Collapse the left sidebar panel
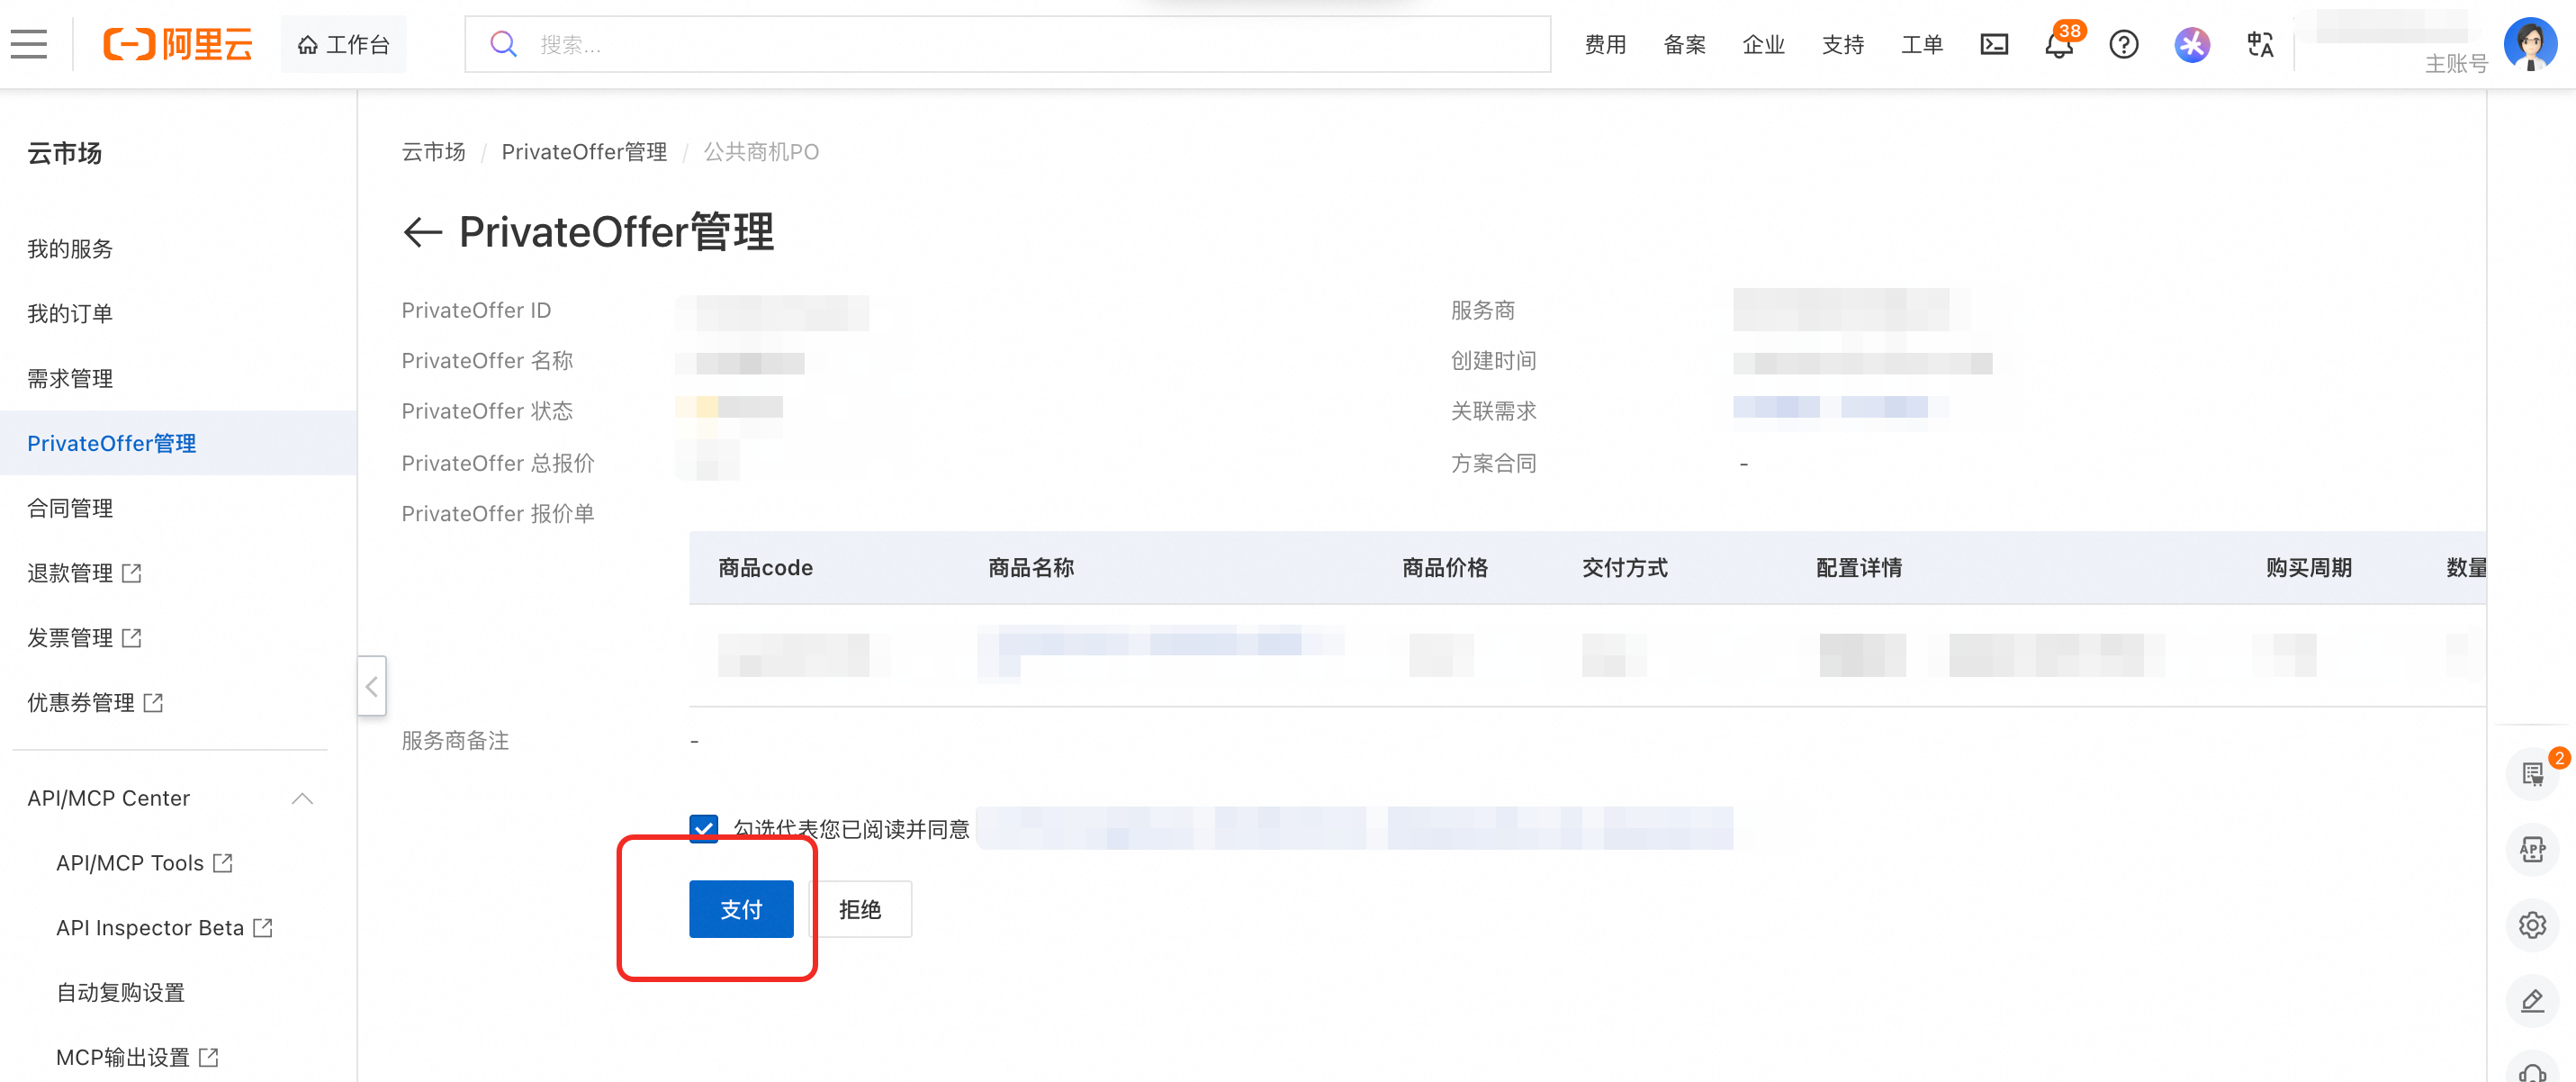Image resolution: width=2576 pixels, height=1082 pixels. tap(371, 686)
